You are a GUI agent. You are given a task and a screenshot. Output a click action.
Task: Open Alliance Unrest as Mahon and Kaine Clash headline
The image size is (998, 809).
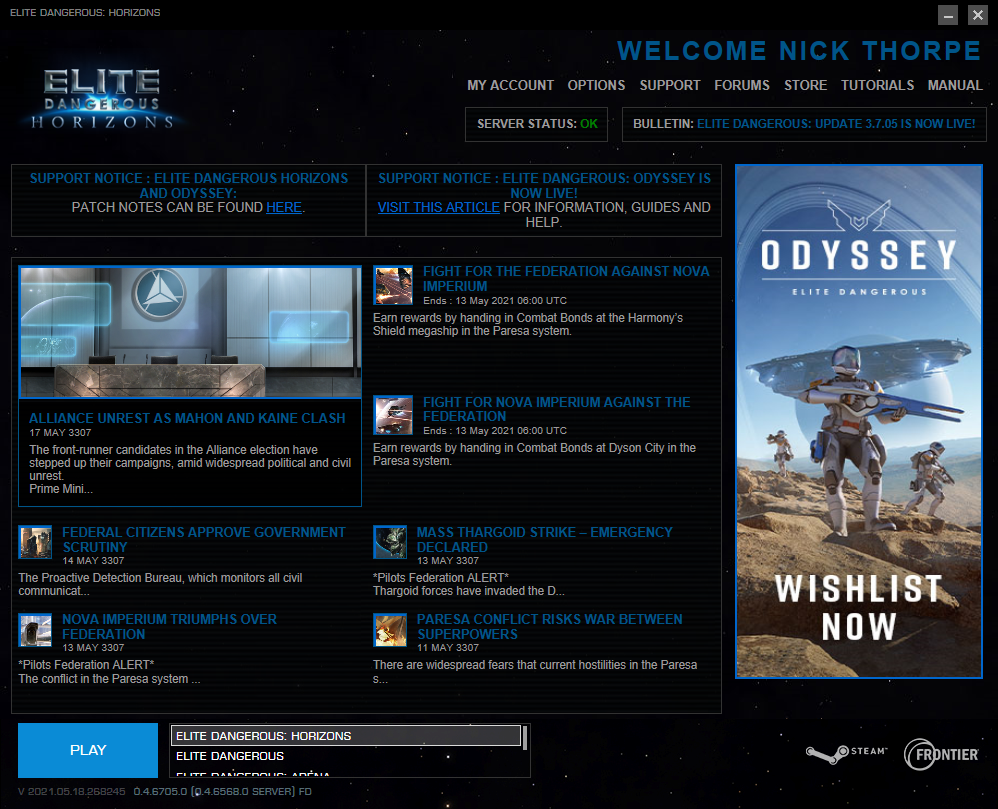click(x=187, y=418)
